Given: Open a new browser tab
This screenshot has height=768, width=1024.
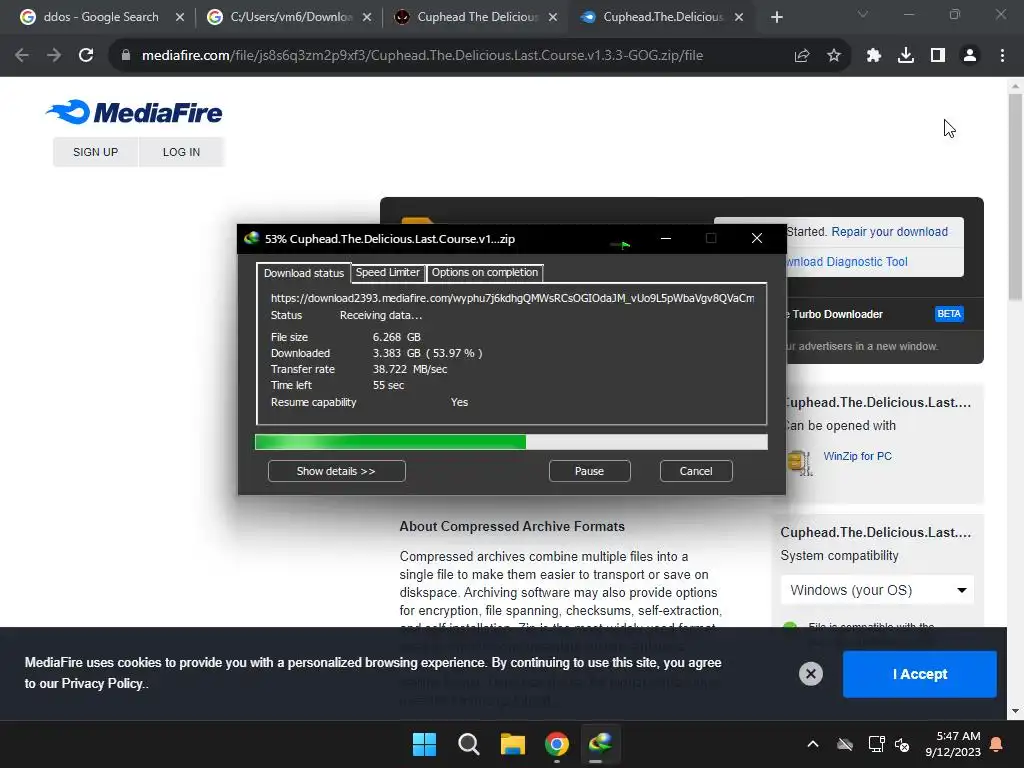Looking at the screenshot, I should [776, 17].
